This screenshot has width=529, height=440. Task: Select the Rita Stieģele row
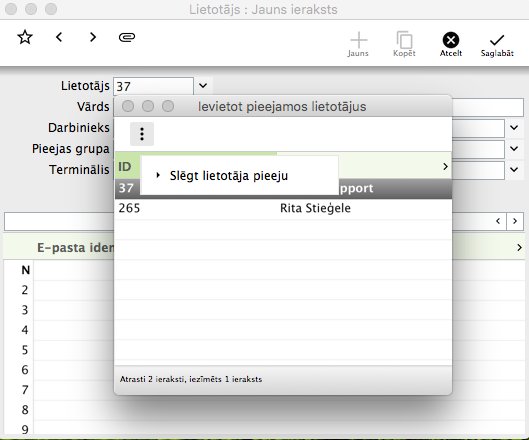pyautogui.click(x=283, y=208)
